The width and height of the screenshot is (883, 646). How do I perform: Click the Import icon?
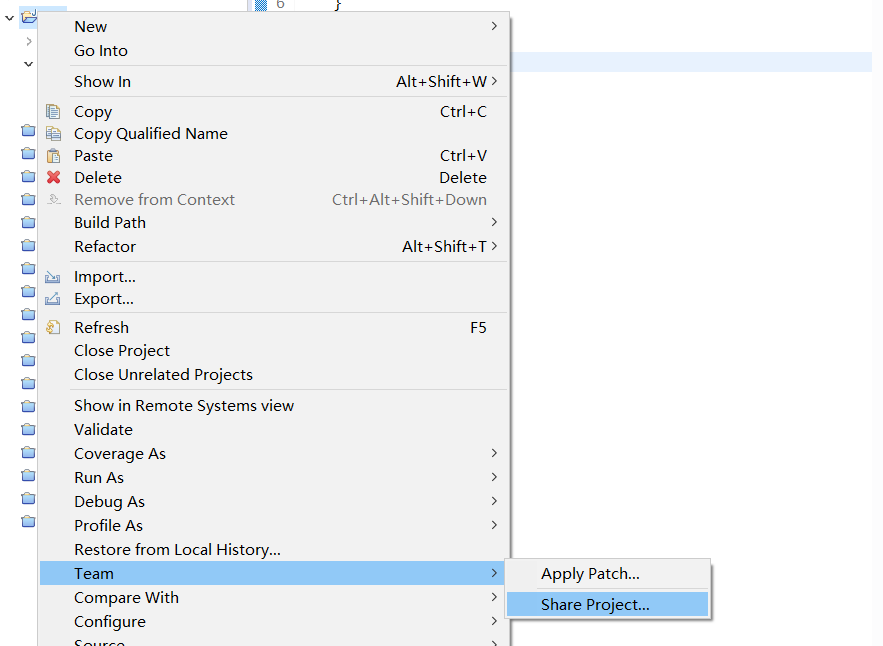tap(52, 277)
